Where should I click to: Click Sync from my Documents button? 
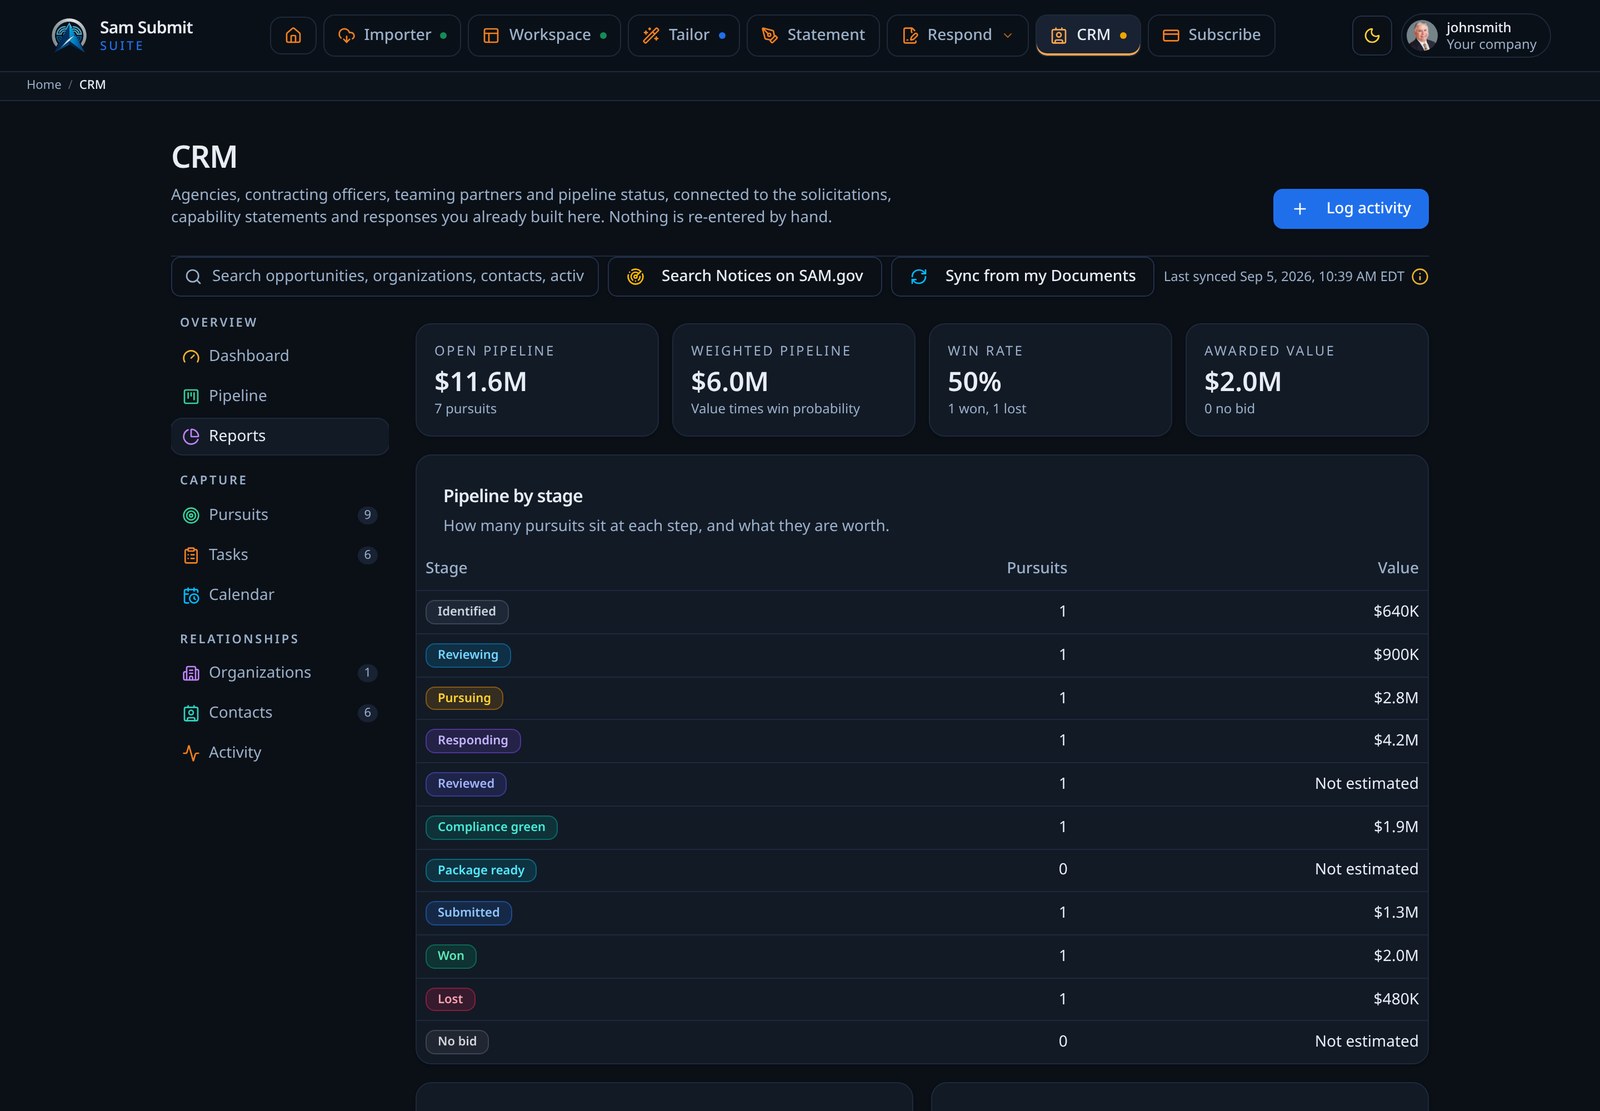[x=1022, y=277]
